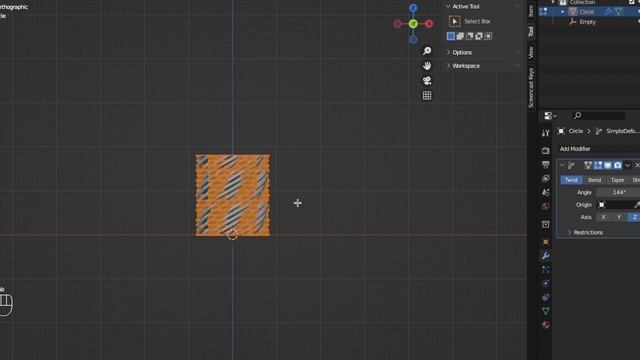Screen dimensions: 640x360
Task: Open the View Layer properties tab icon
Action: tap(545, 178)
